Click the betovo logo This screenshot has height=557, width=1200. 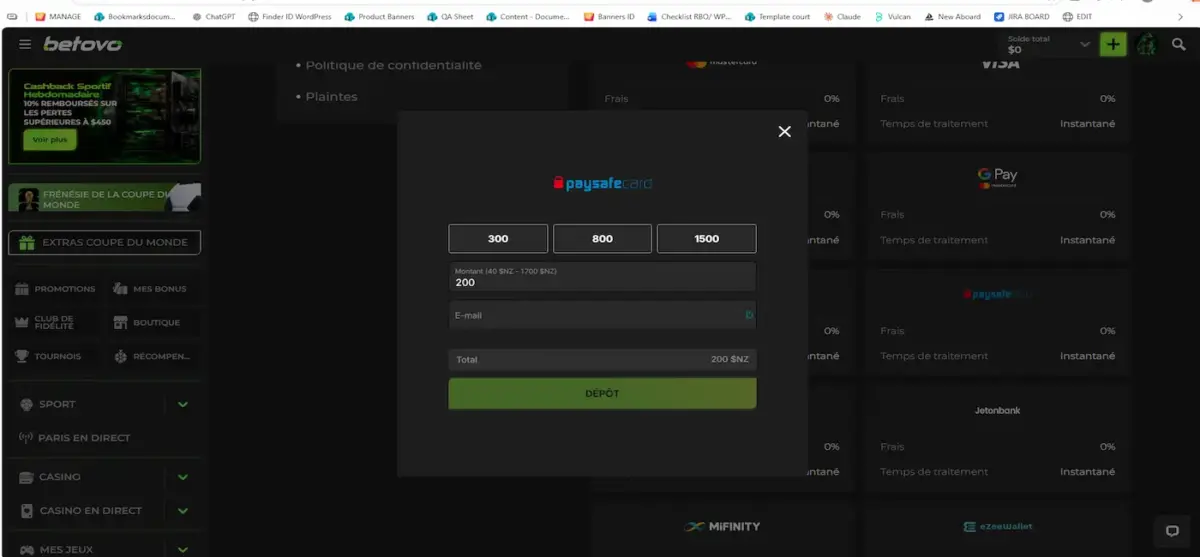(x=82, y=45)
